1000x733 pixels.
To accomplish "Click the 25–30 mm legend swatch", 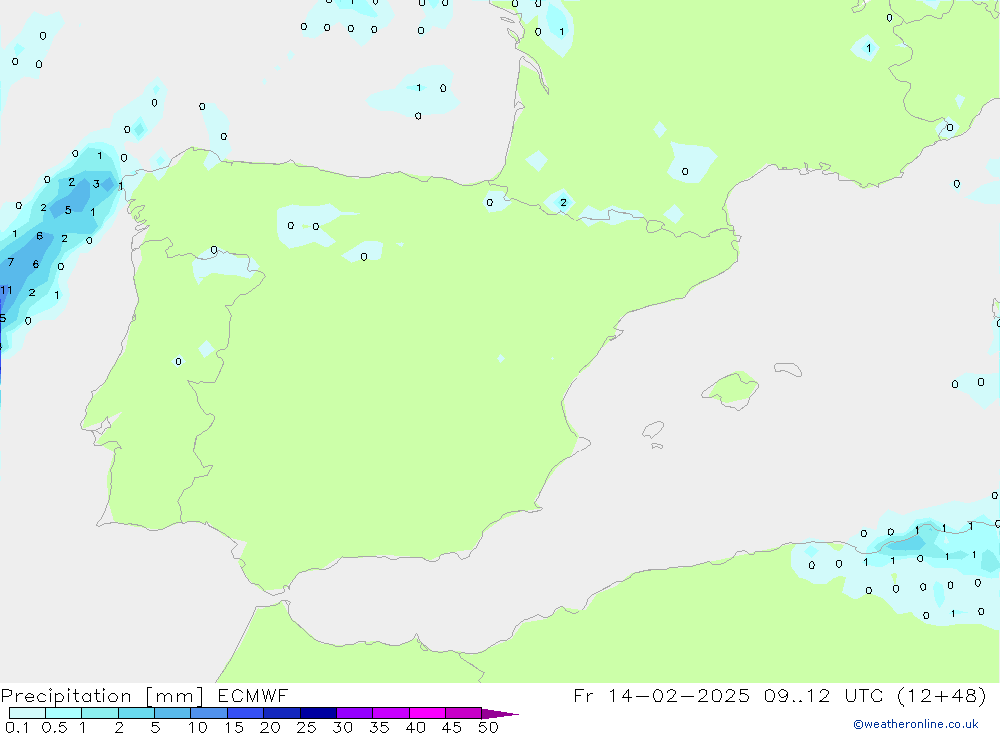I will click(318, 713).
